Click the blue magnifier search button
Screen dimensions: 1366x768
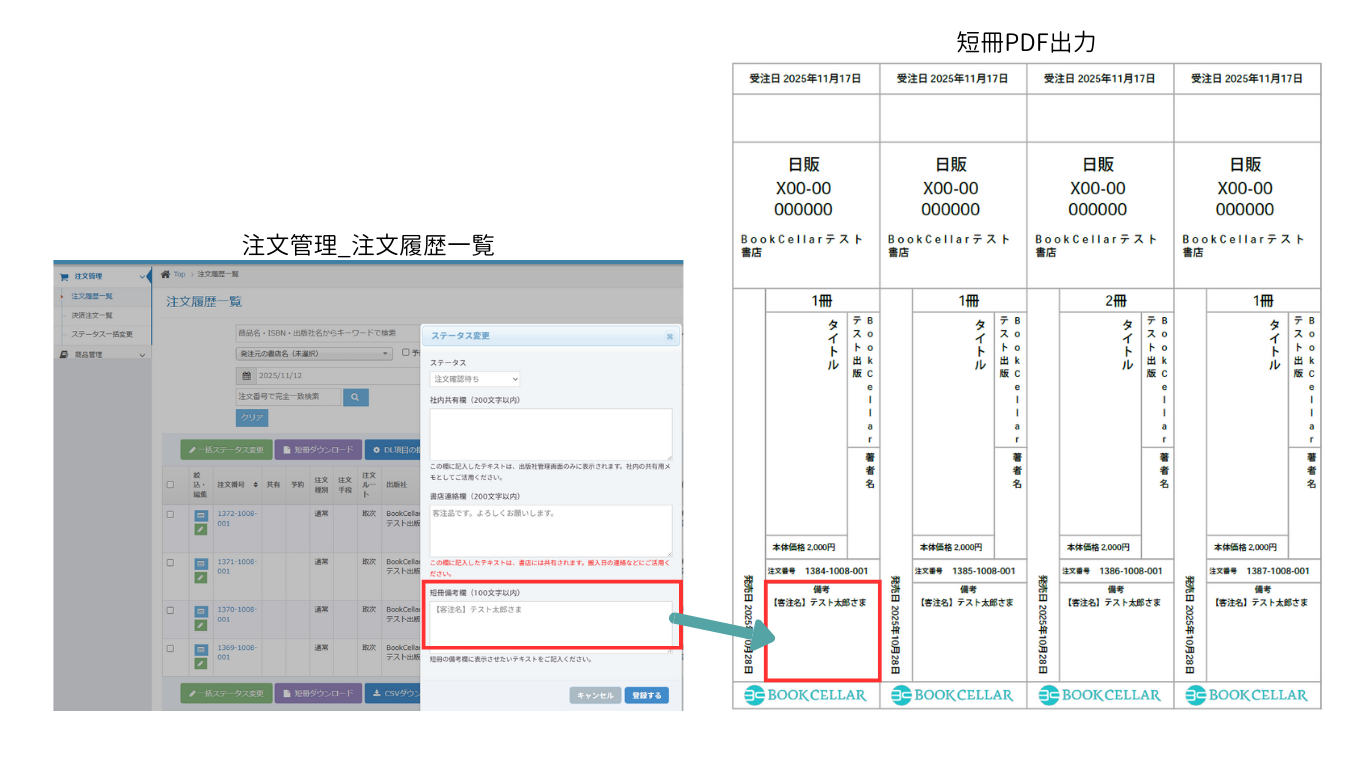tap(356, 397)
